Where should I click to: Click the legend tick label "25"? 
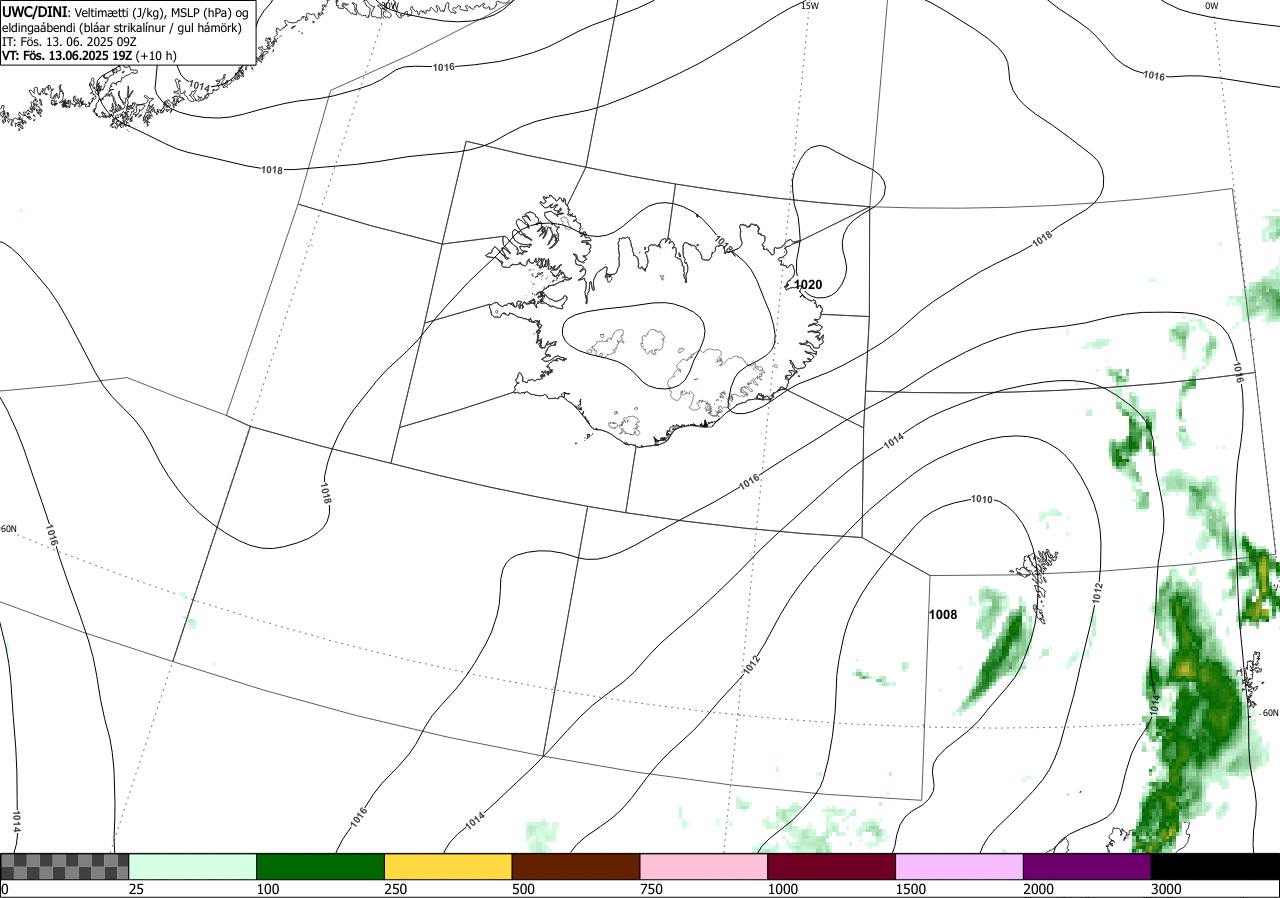[136, 889]
